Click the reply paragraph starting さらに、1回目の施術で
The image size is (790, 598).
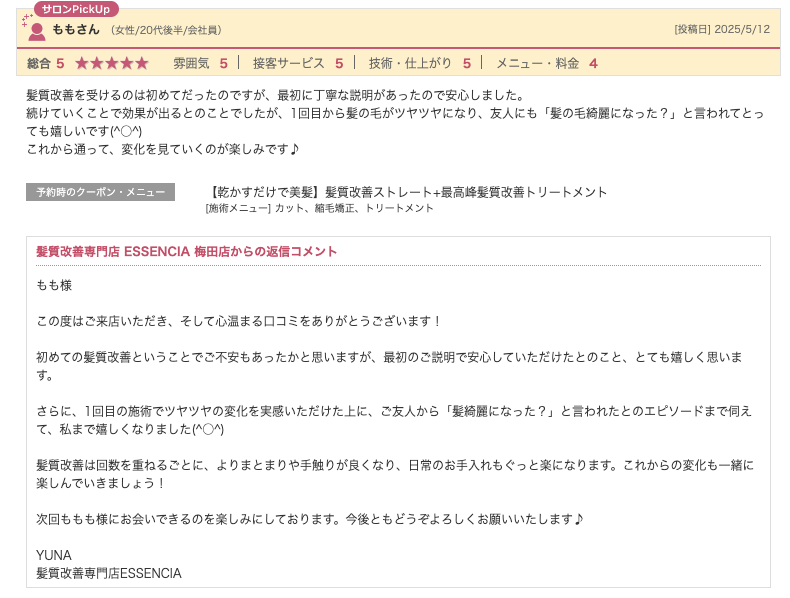tap(394, 420)
